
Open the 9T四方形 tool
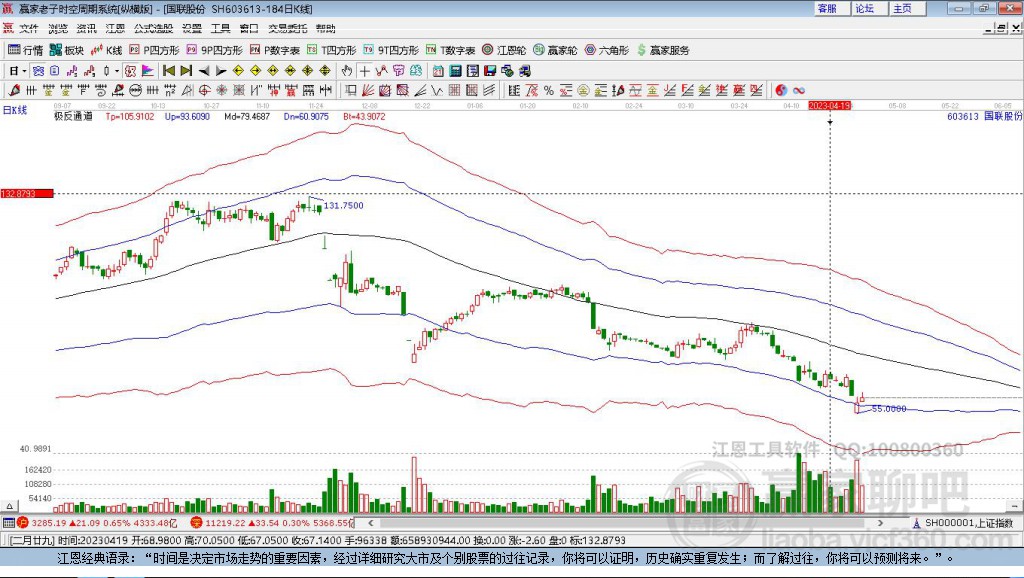pos(391,50)
